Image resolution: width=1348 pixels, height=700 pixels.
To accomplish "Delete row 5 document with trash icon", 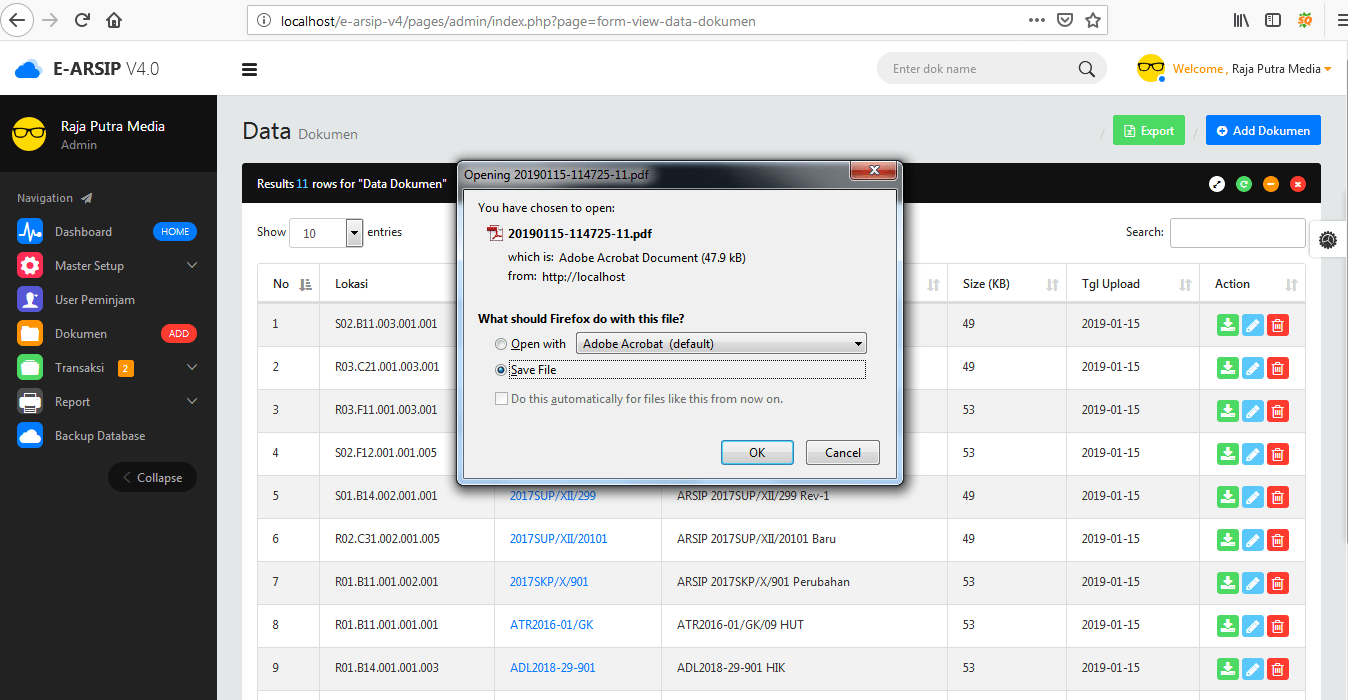I will pyautogui.click(x=1277, y=496).
